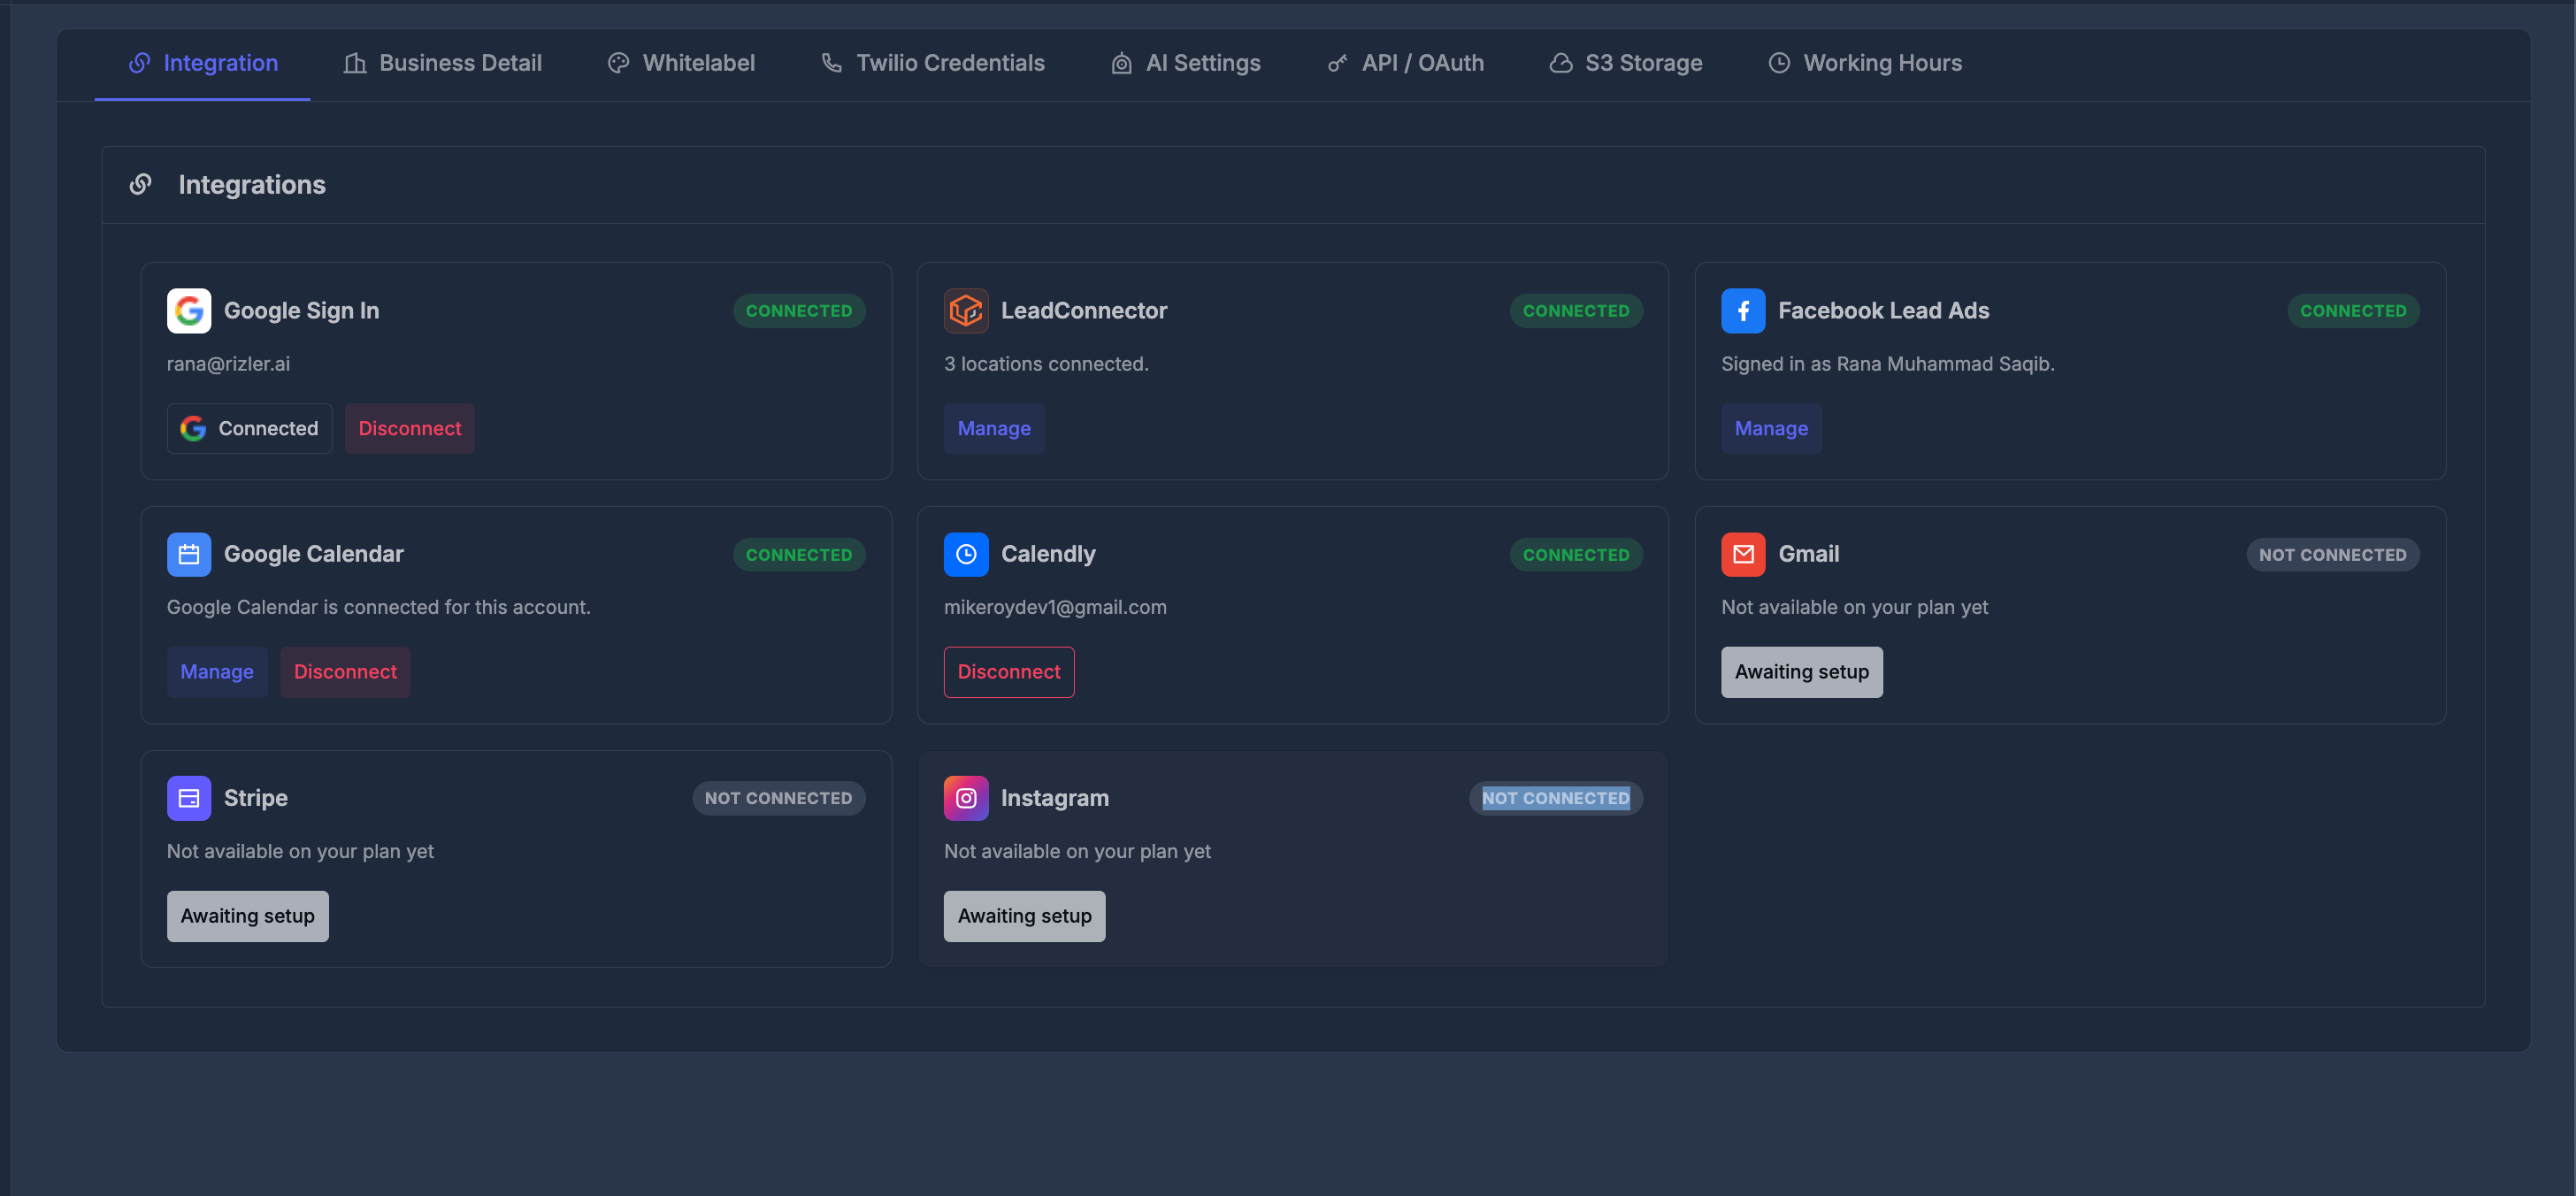Screen dimensions: 2576x1196
Task: Click the rana@rizler.ai email text
Action: (228, 364)
